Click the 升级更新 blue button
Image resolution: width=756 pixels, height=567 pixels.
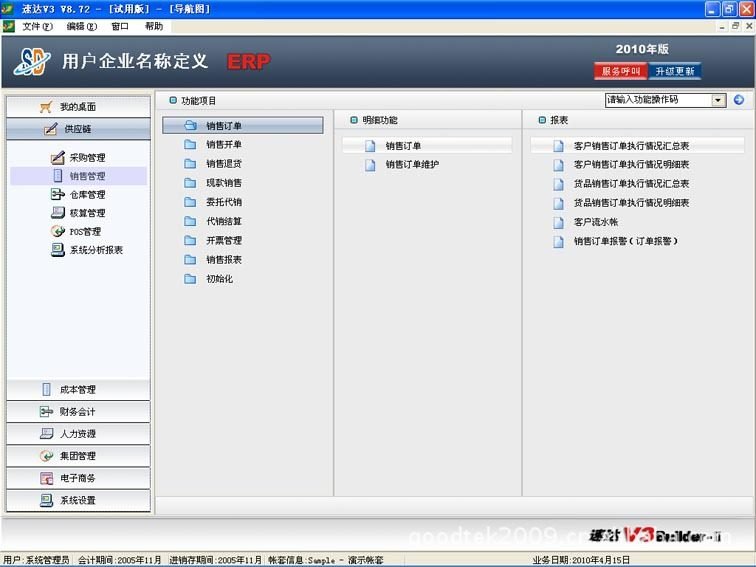pyautogui.click(x=675, y=71)
